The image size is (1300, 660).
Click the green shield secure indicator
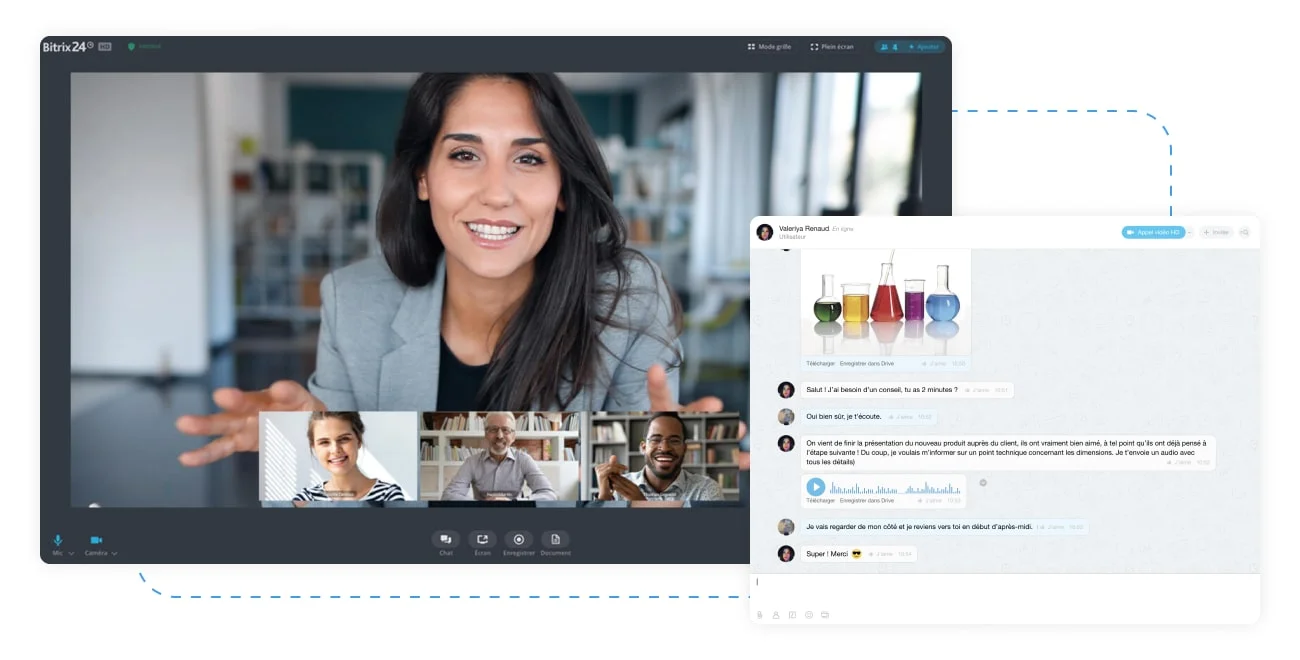click(x=131, y=46)
